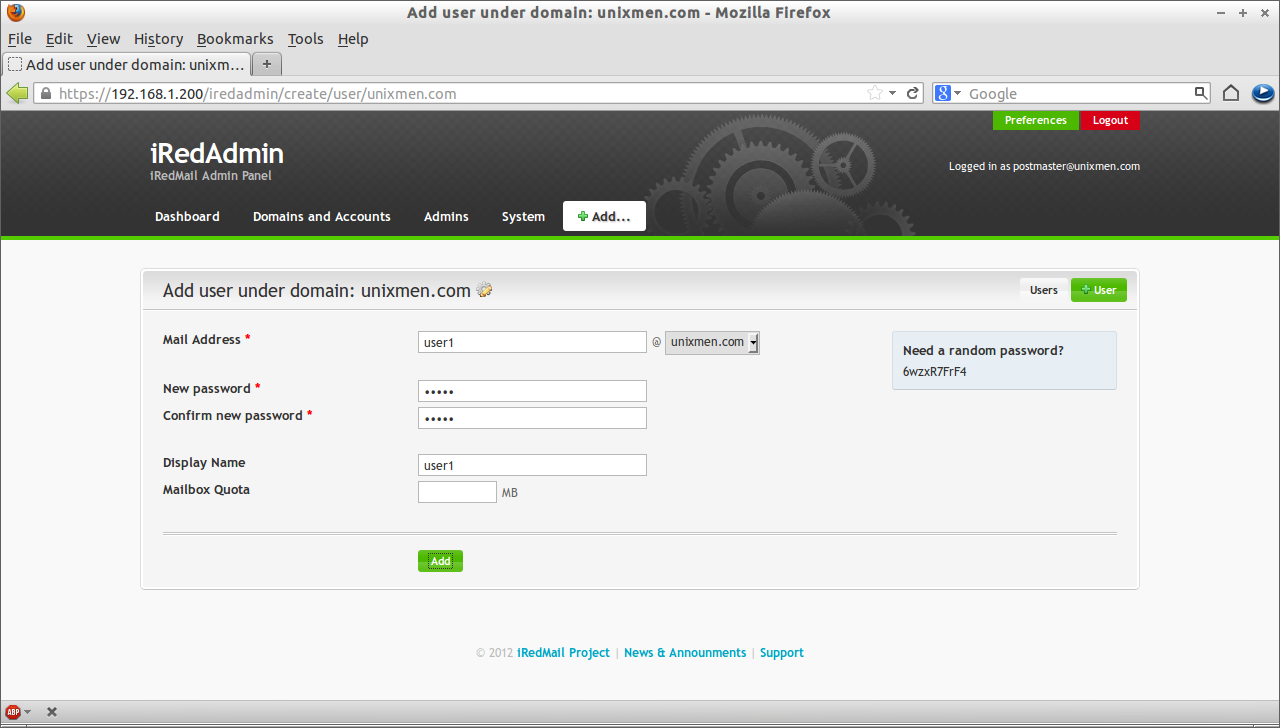Open the System section
Screen dimensions: 1280x728
coord(523,216)
